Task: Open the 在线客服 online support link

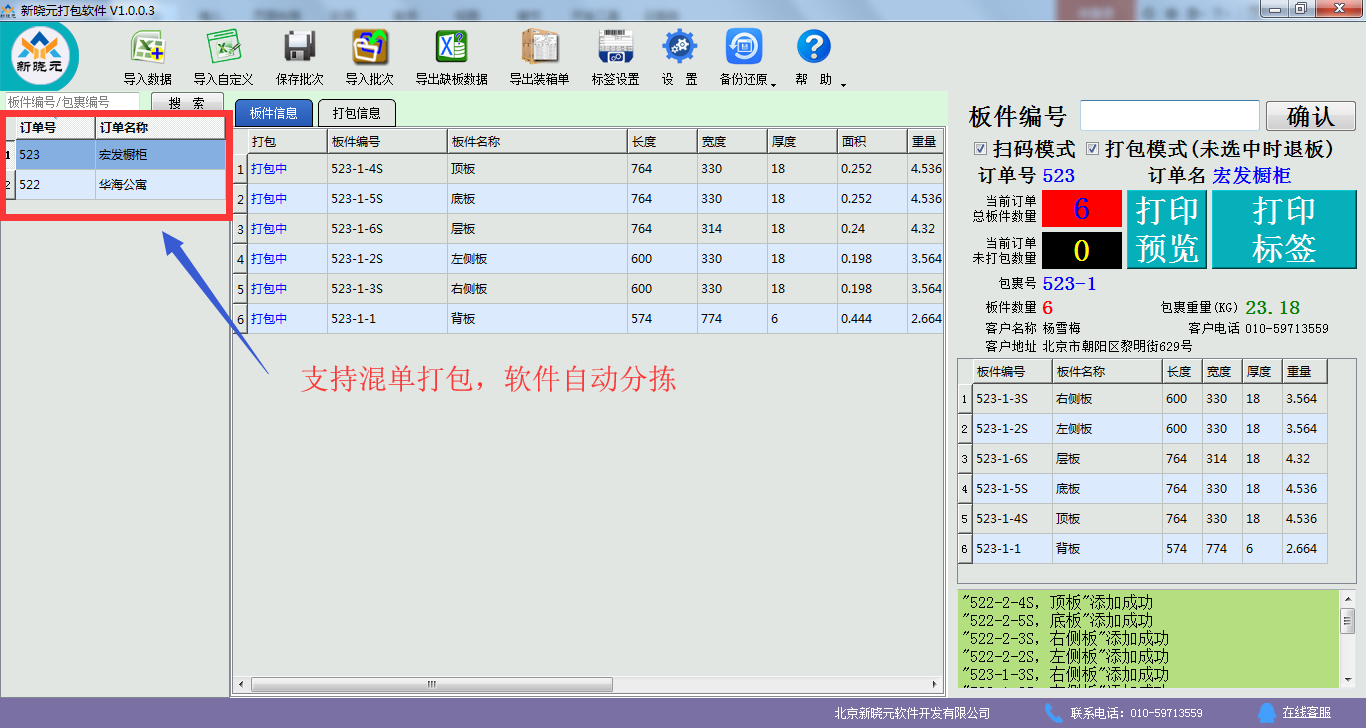Action: (1306, 713)
